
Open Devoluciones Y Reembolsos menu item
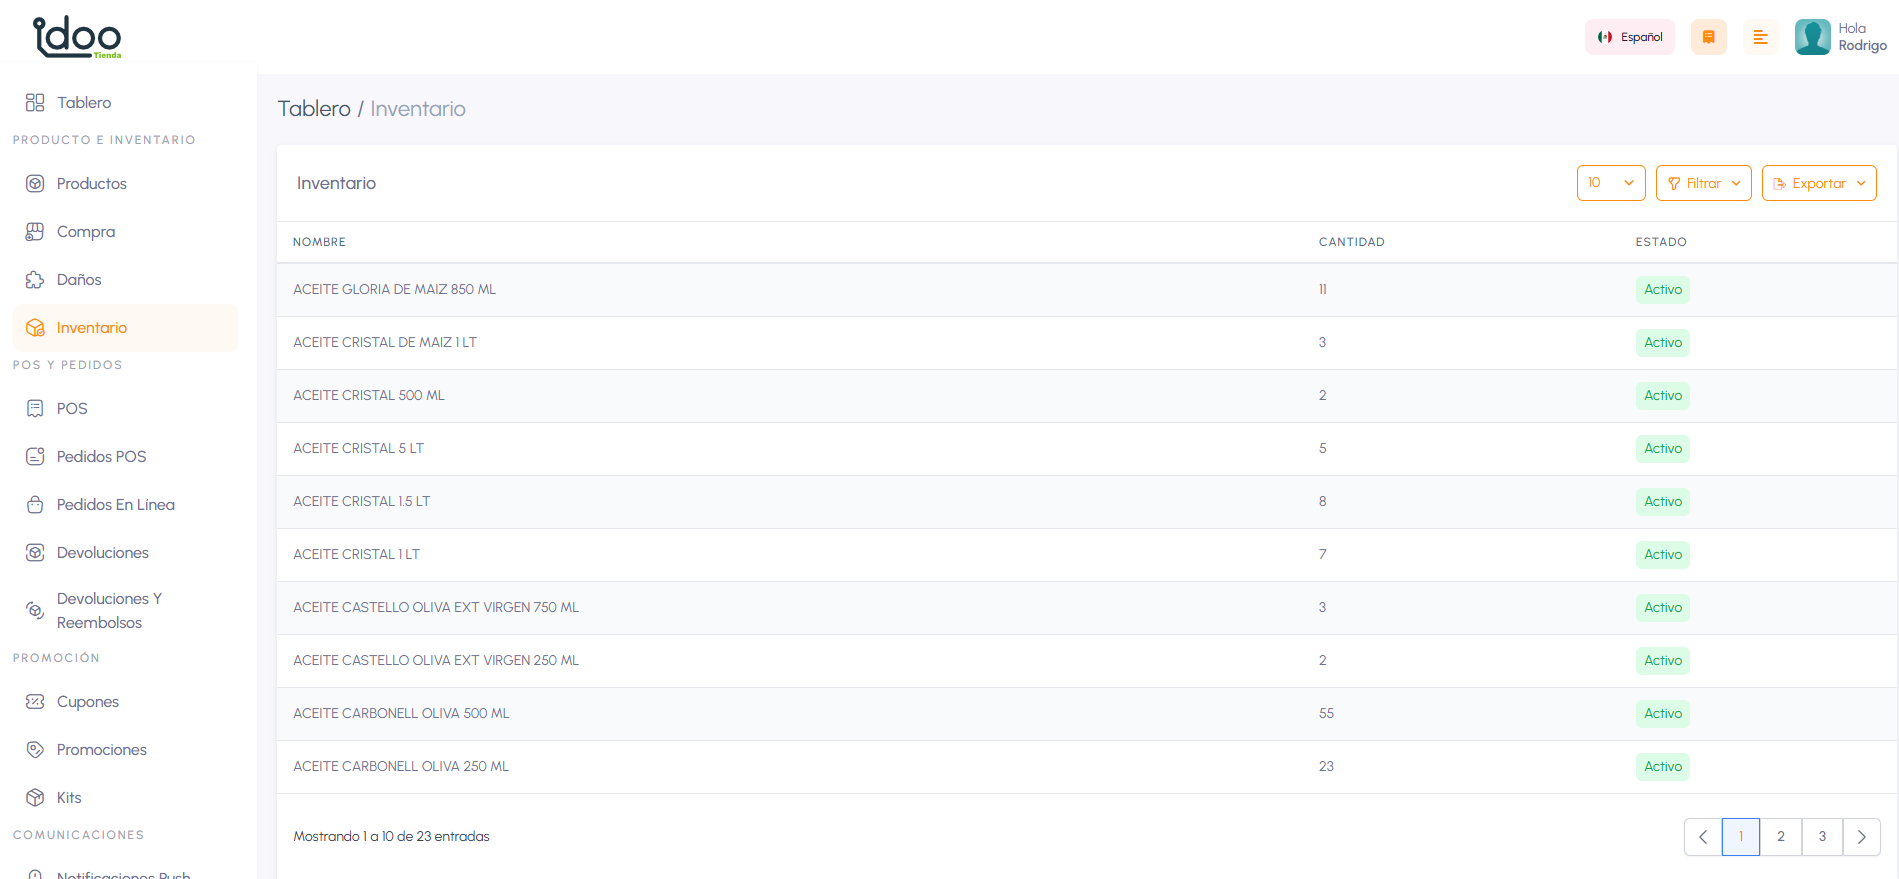tap(108, 611)
